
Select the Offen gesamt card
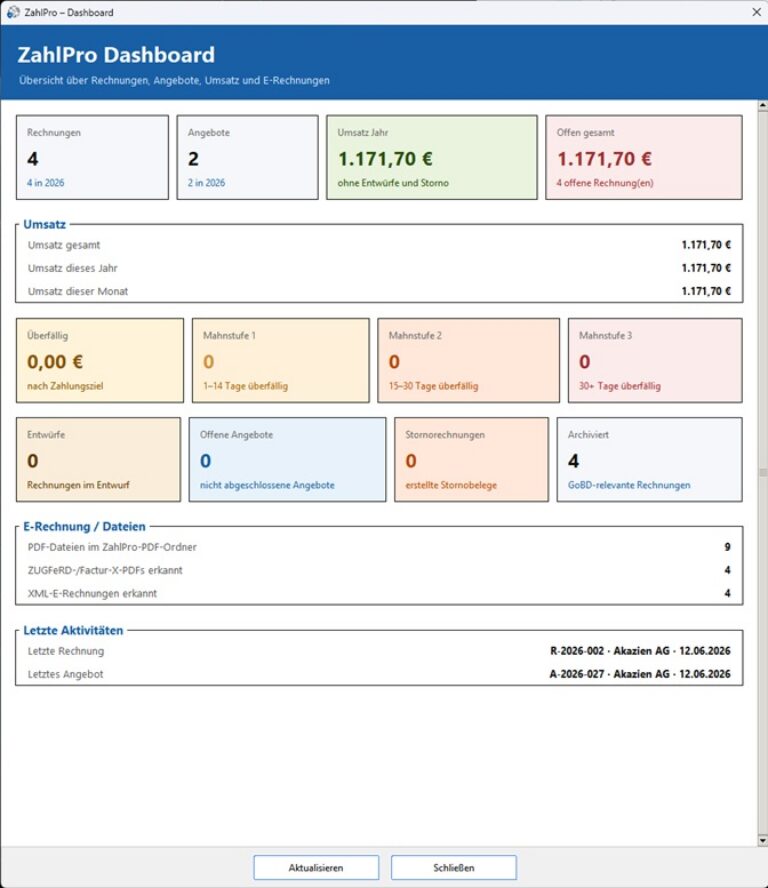[x=643, y=157]
